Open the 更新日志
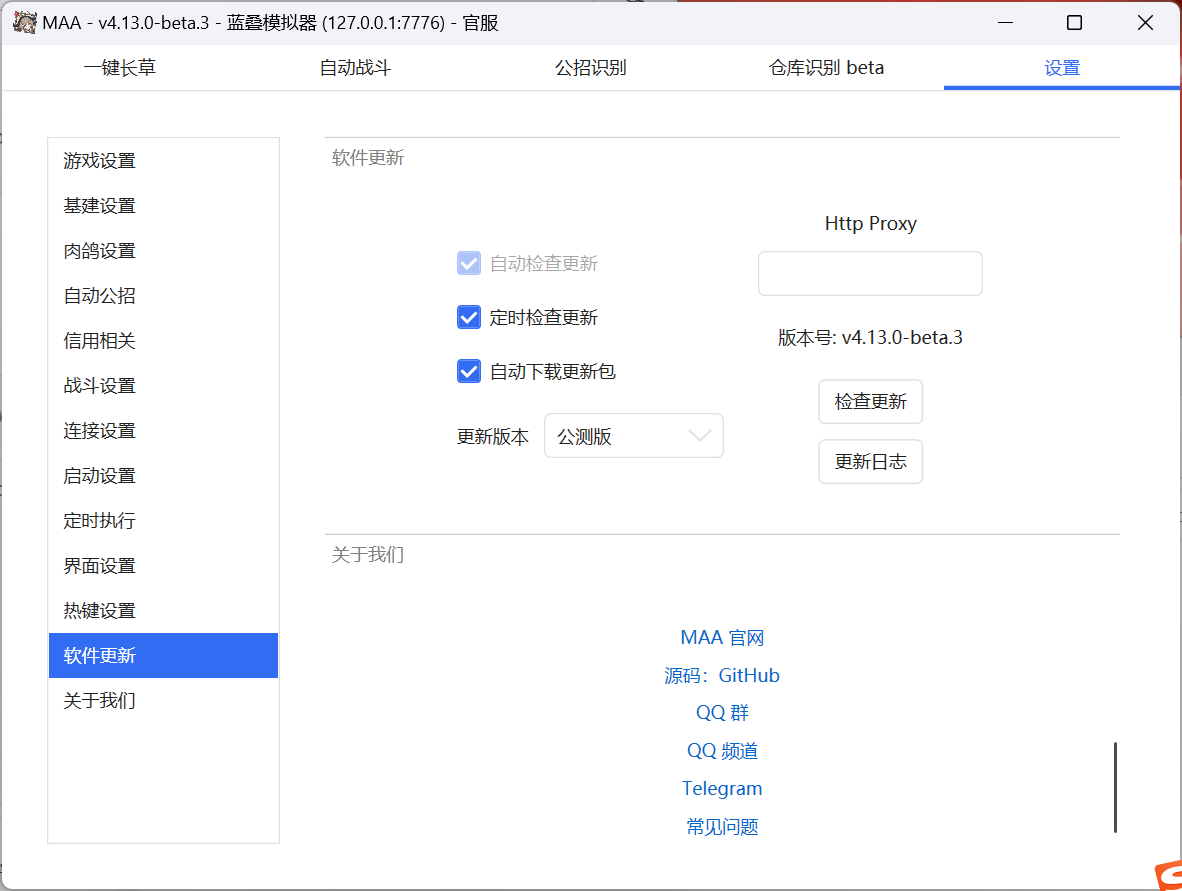The image size is (1182, 891). (x=870, y=461)
